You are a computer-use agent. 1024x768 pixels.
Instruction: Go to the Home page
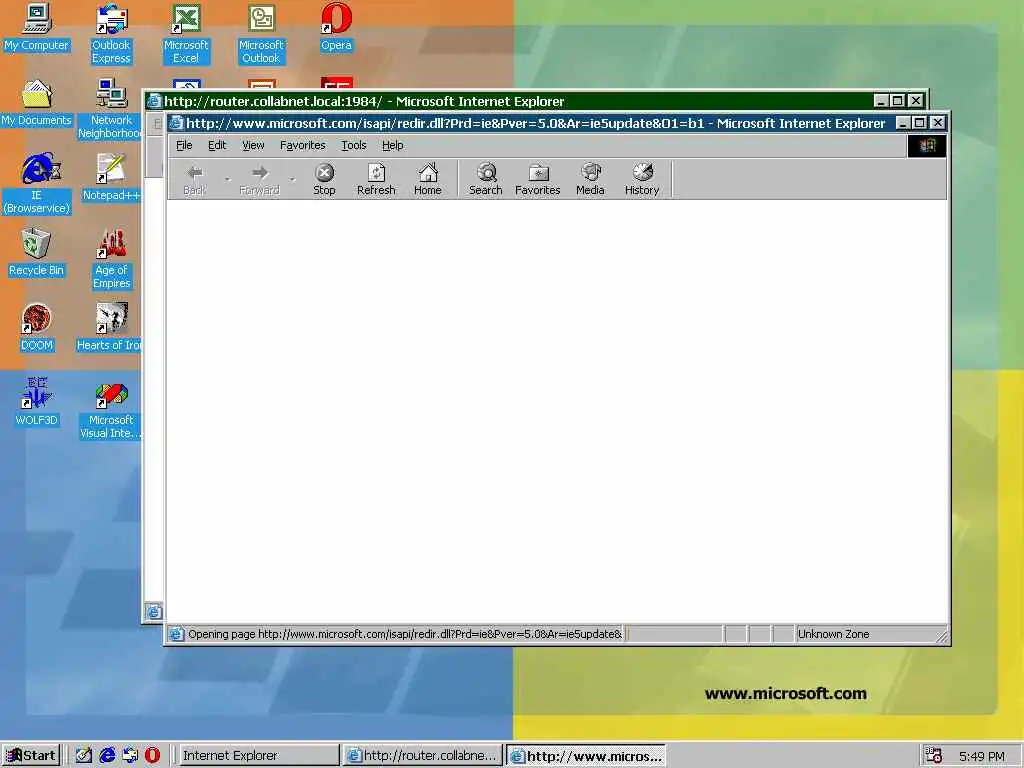(x=428, y=180)
